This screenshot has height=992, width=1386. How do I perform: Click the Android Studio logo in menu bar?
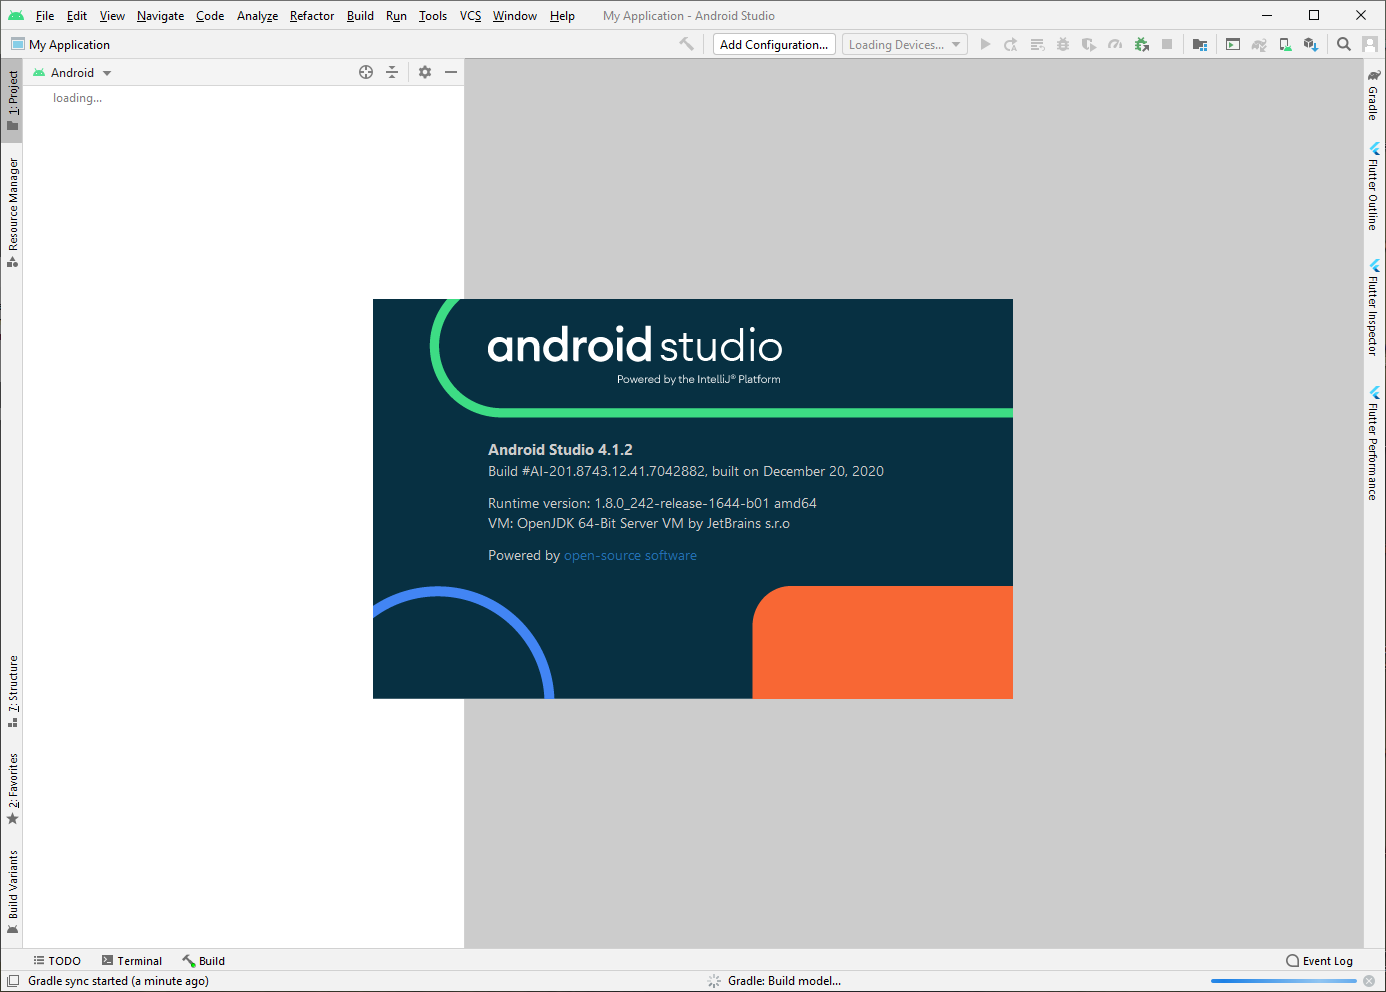16,15
